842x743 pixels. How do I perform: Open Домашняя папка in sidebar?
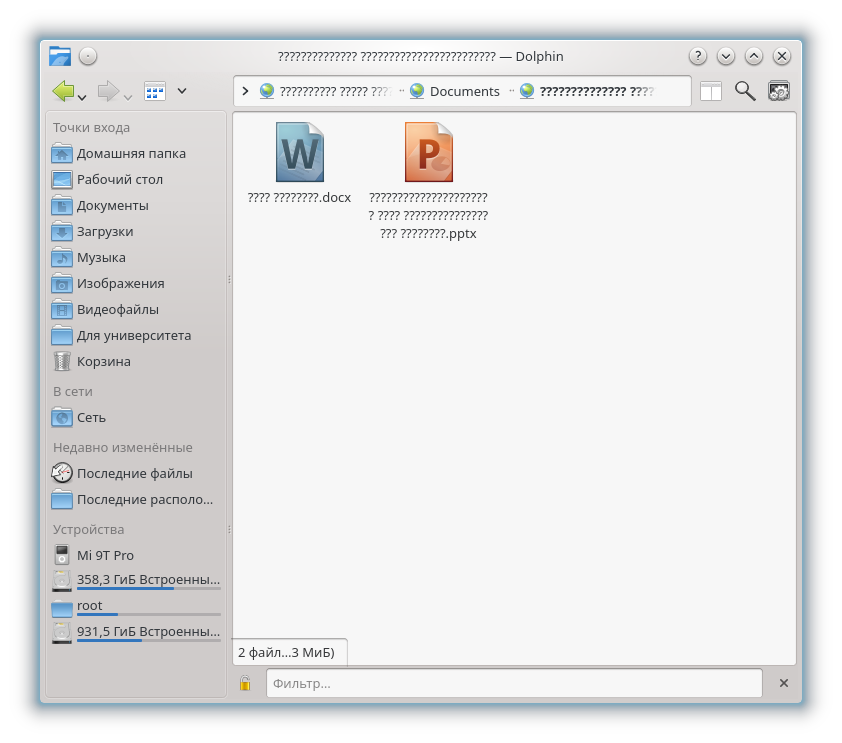(130, 154)
